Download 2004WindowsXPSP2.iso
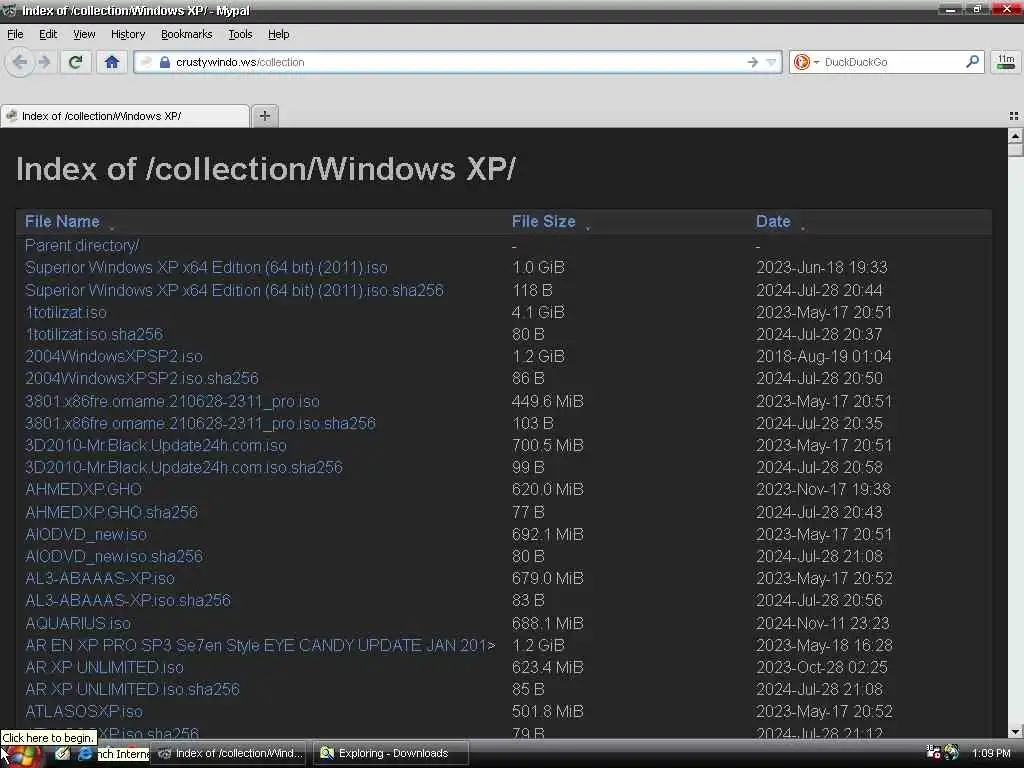Image resolution: width=1024 pixels, height=768 pixels. point(114,357)
